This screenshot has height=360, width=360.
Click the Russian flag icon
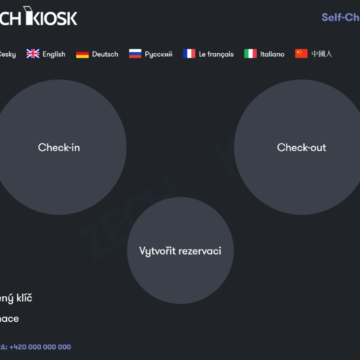(x=135, y=54)
